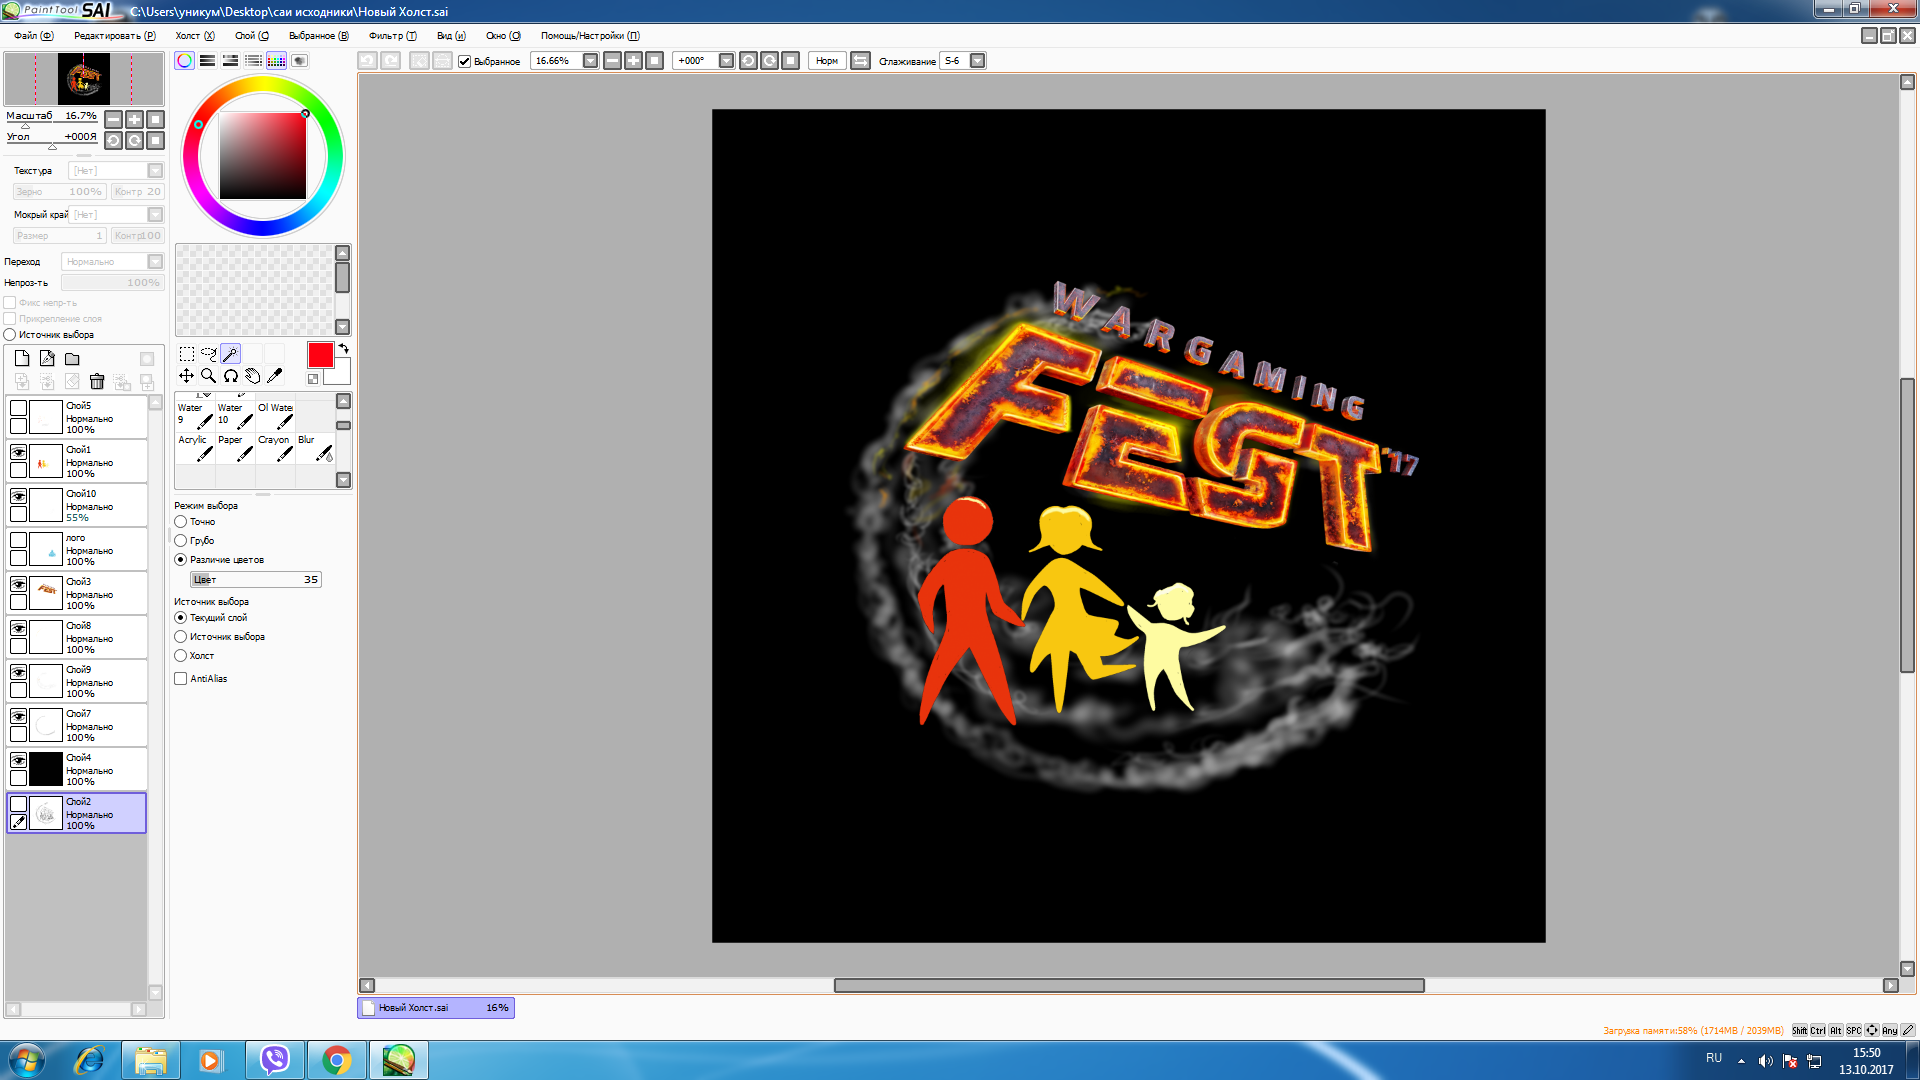Select Холст as selection source
This screenshot has height=1080, width=1920.
[x=181, y=656]
